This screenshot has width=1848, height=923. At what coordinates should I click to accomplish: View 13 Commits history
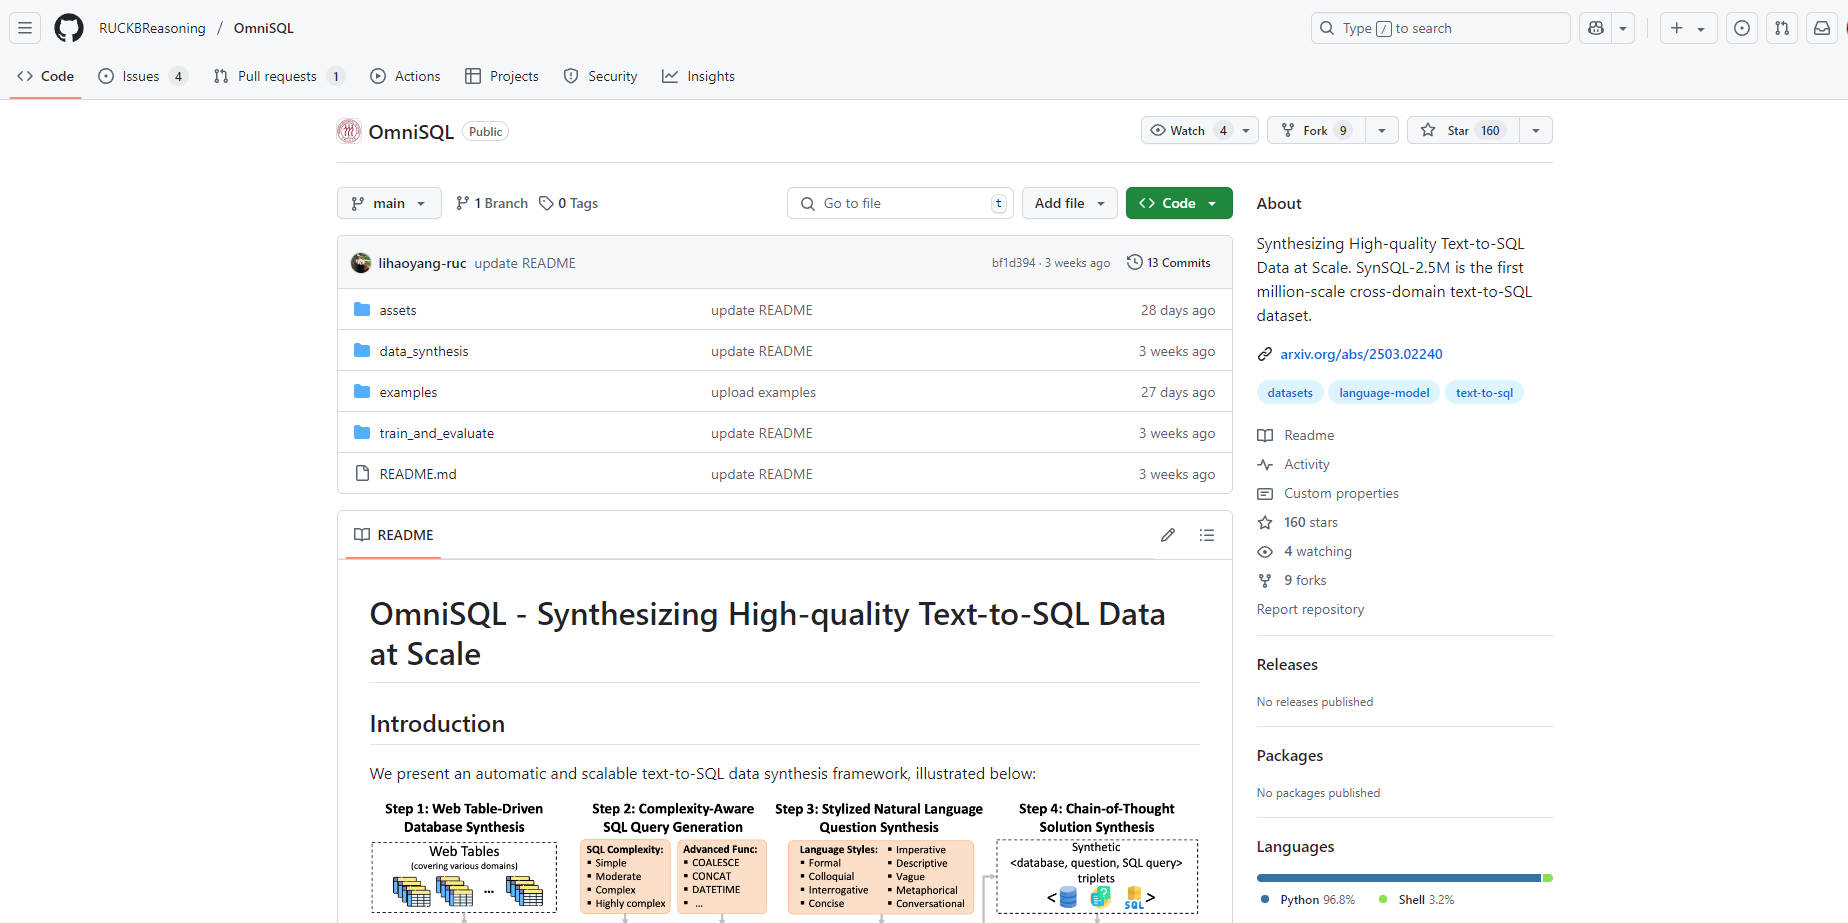pos(1168,263)
